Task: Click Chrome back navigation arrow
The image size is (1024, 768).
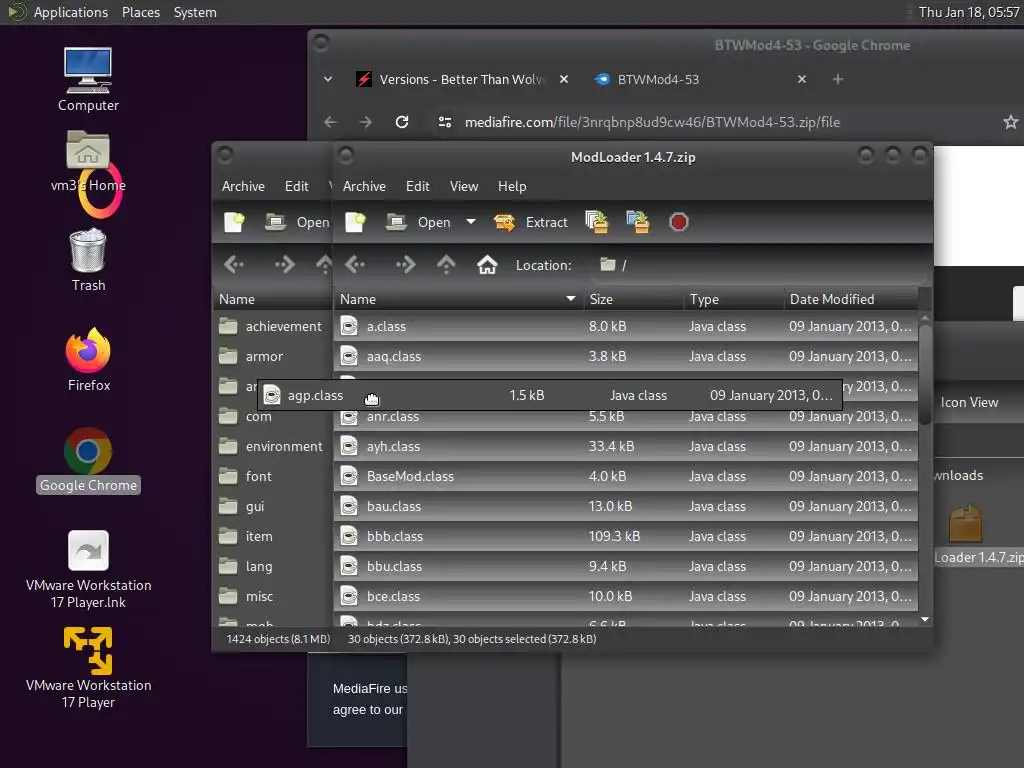Action: [330, 122]
